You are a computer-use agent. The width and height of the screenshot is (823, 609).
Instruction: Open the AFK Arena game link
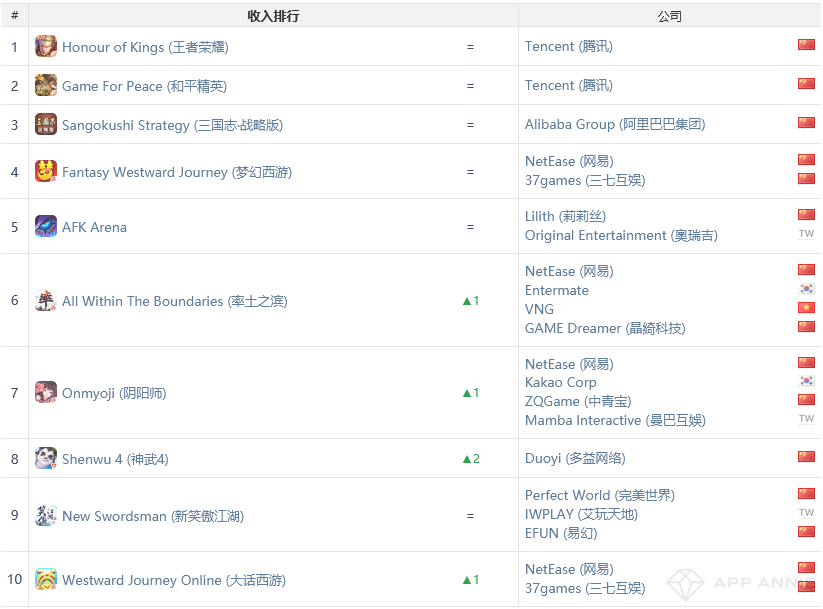point(94,227)
